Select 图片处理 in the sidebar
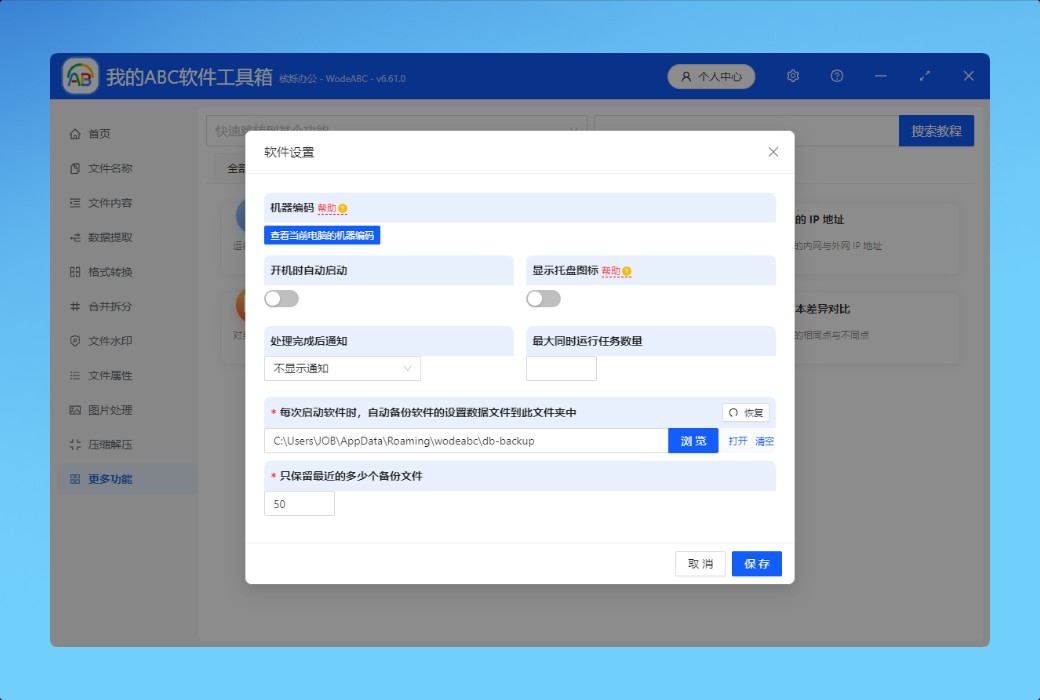Image resolution: width=1040 pixels, height=700 pixels. (109, 410)
